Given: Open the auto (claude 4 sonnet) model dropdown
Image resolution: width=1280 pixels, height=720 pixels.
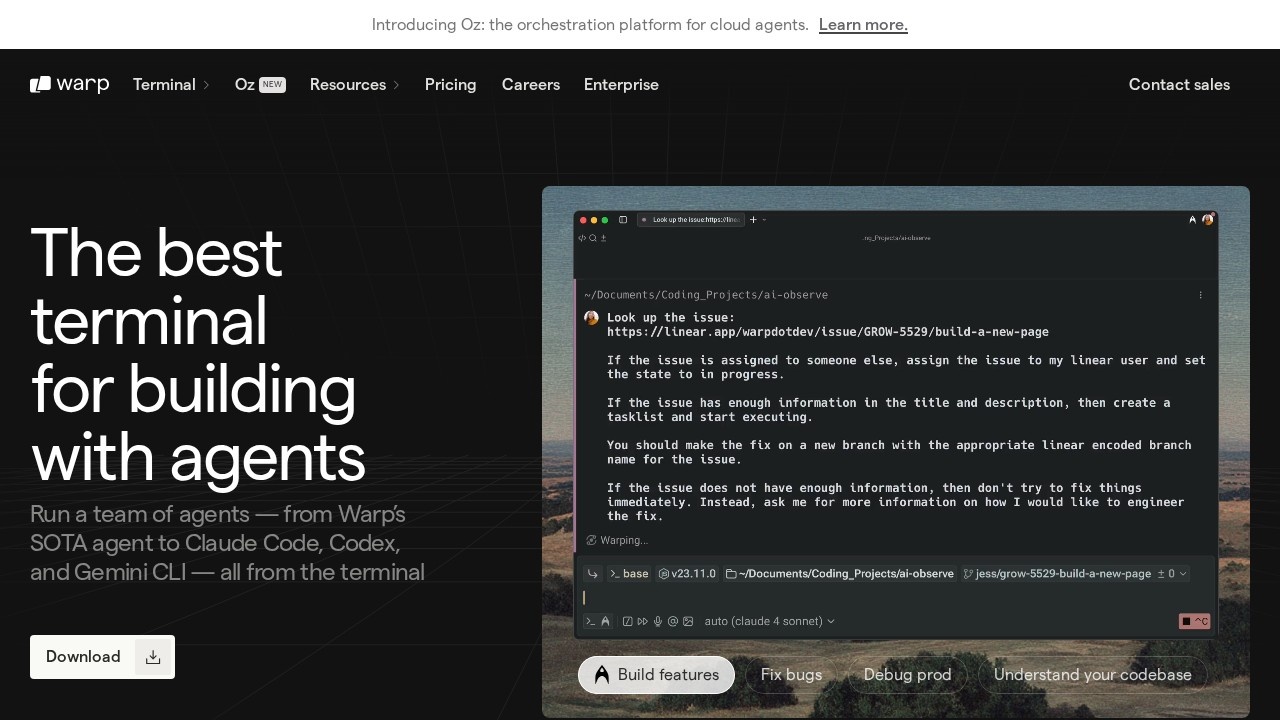Looking at the screenshot, I should [x=769, y=621].
